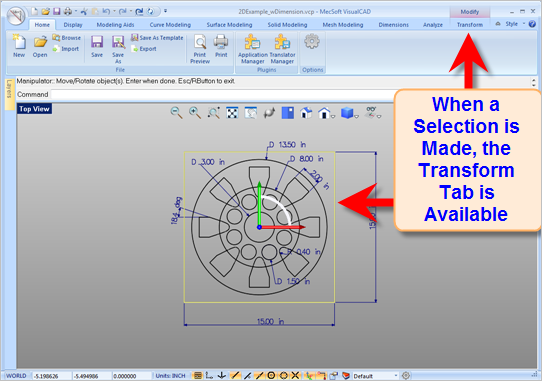The height and width of the screenshot is (381, 542).
Task: Click the Fit View extents icon
Action: click(x=232, y=113)
